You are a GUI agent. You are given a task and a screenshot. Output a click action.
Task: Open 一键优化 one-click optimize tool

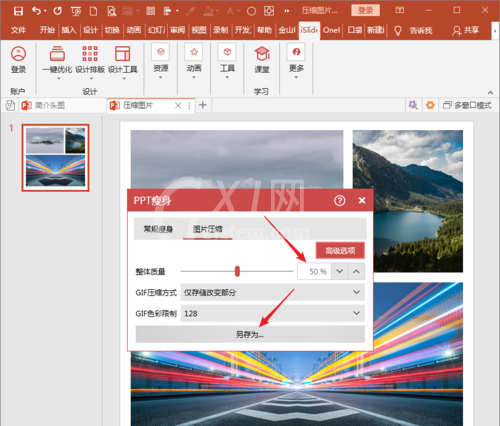click(57, 62)
